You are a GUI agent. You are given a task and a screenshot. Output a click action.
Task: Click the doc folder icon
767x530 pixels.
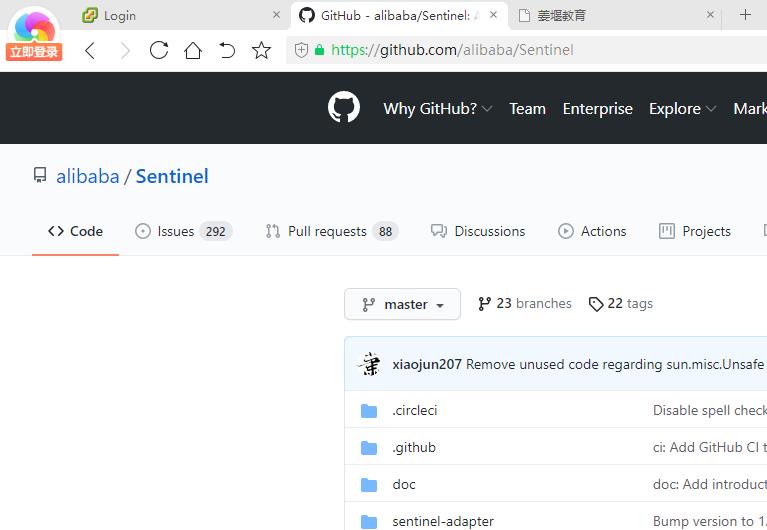tap(369, 484)
